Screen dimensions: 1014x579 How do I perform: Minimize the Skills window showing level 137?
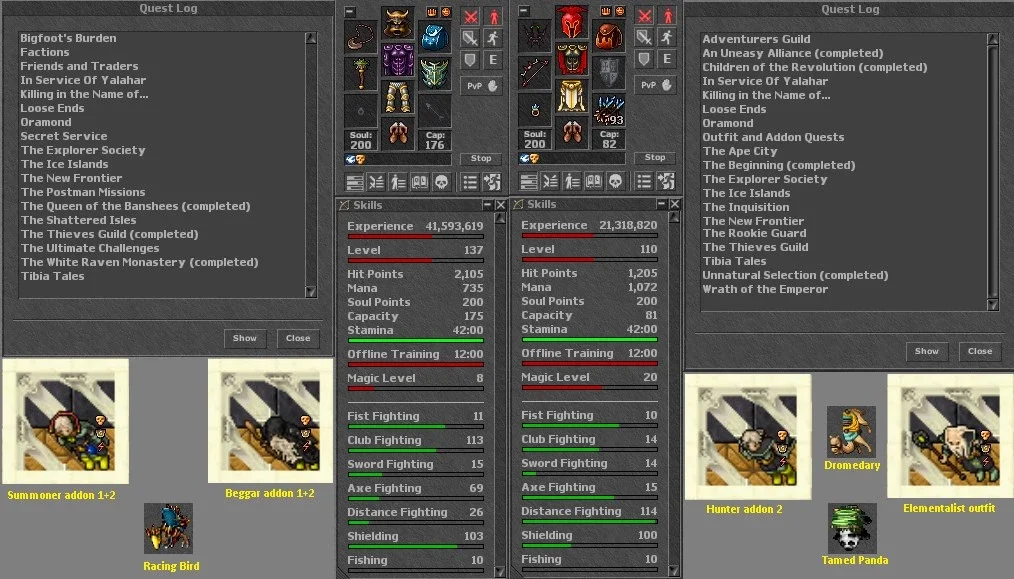pyautogui.click(x=488, y=204)
